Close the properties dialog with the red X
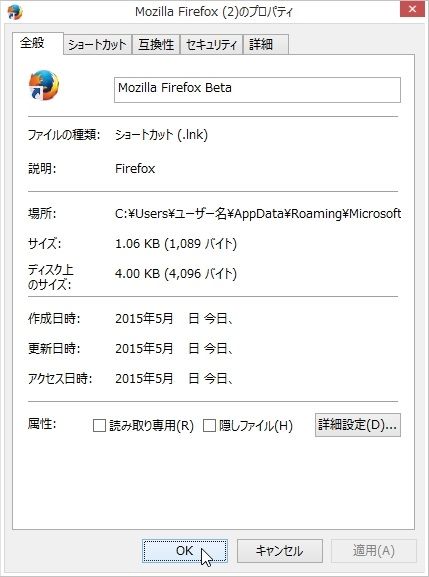Screen dimensions: 429x577 [412, 9]
